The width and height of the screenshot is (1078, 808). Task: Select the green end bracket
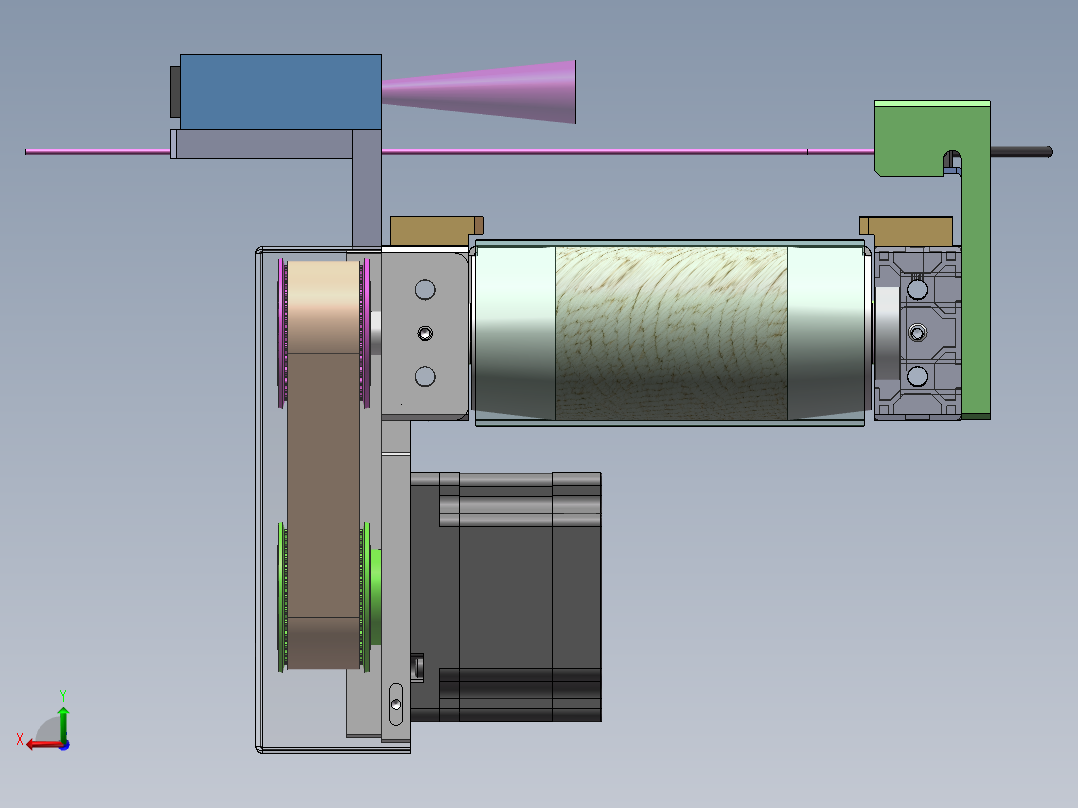(976, 261)
